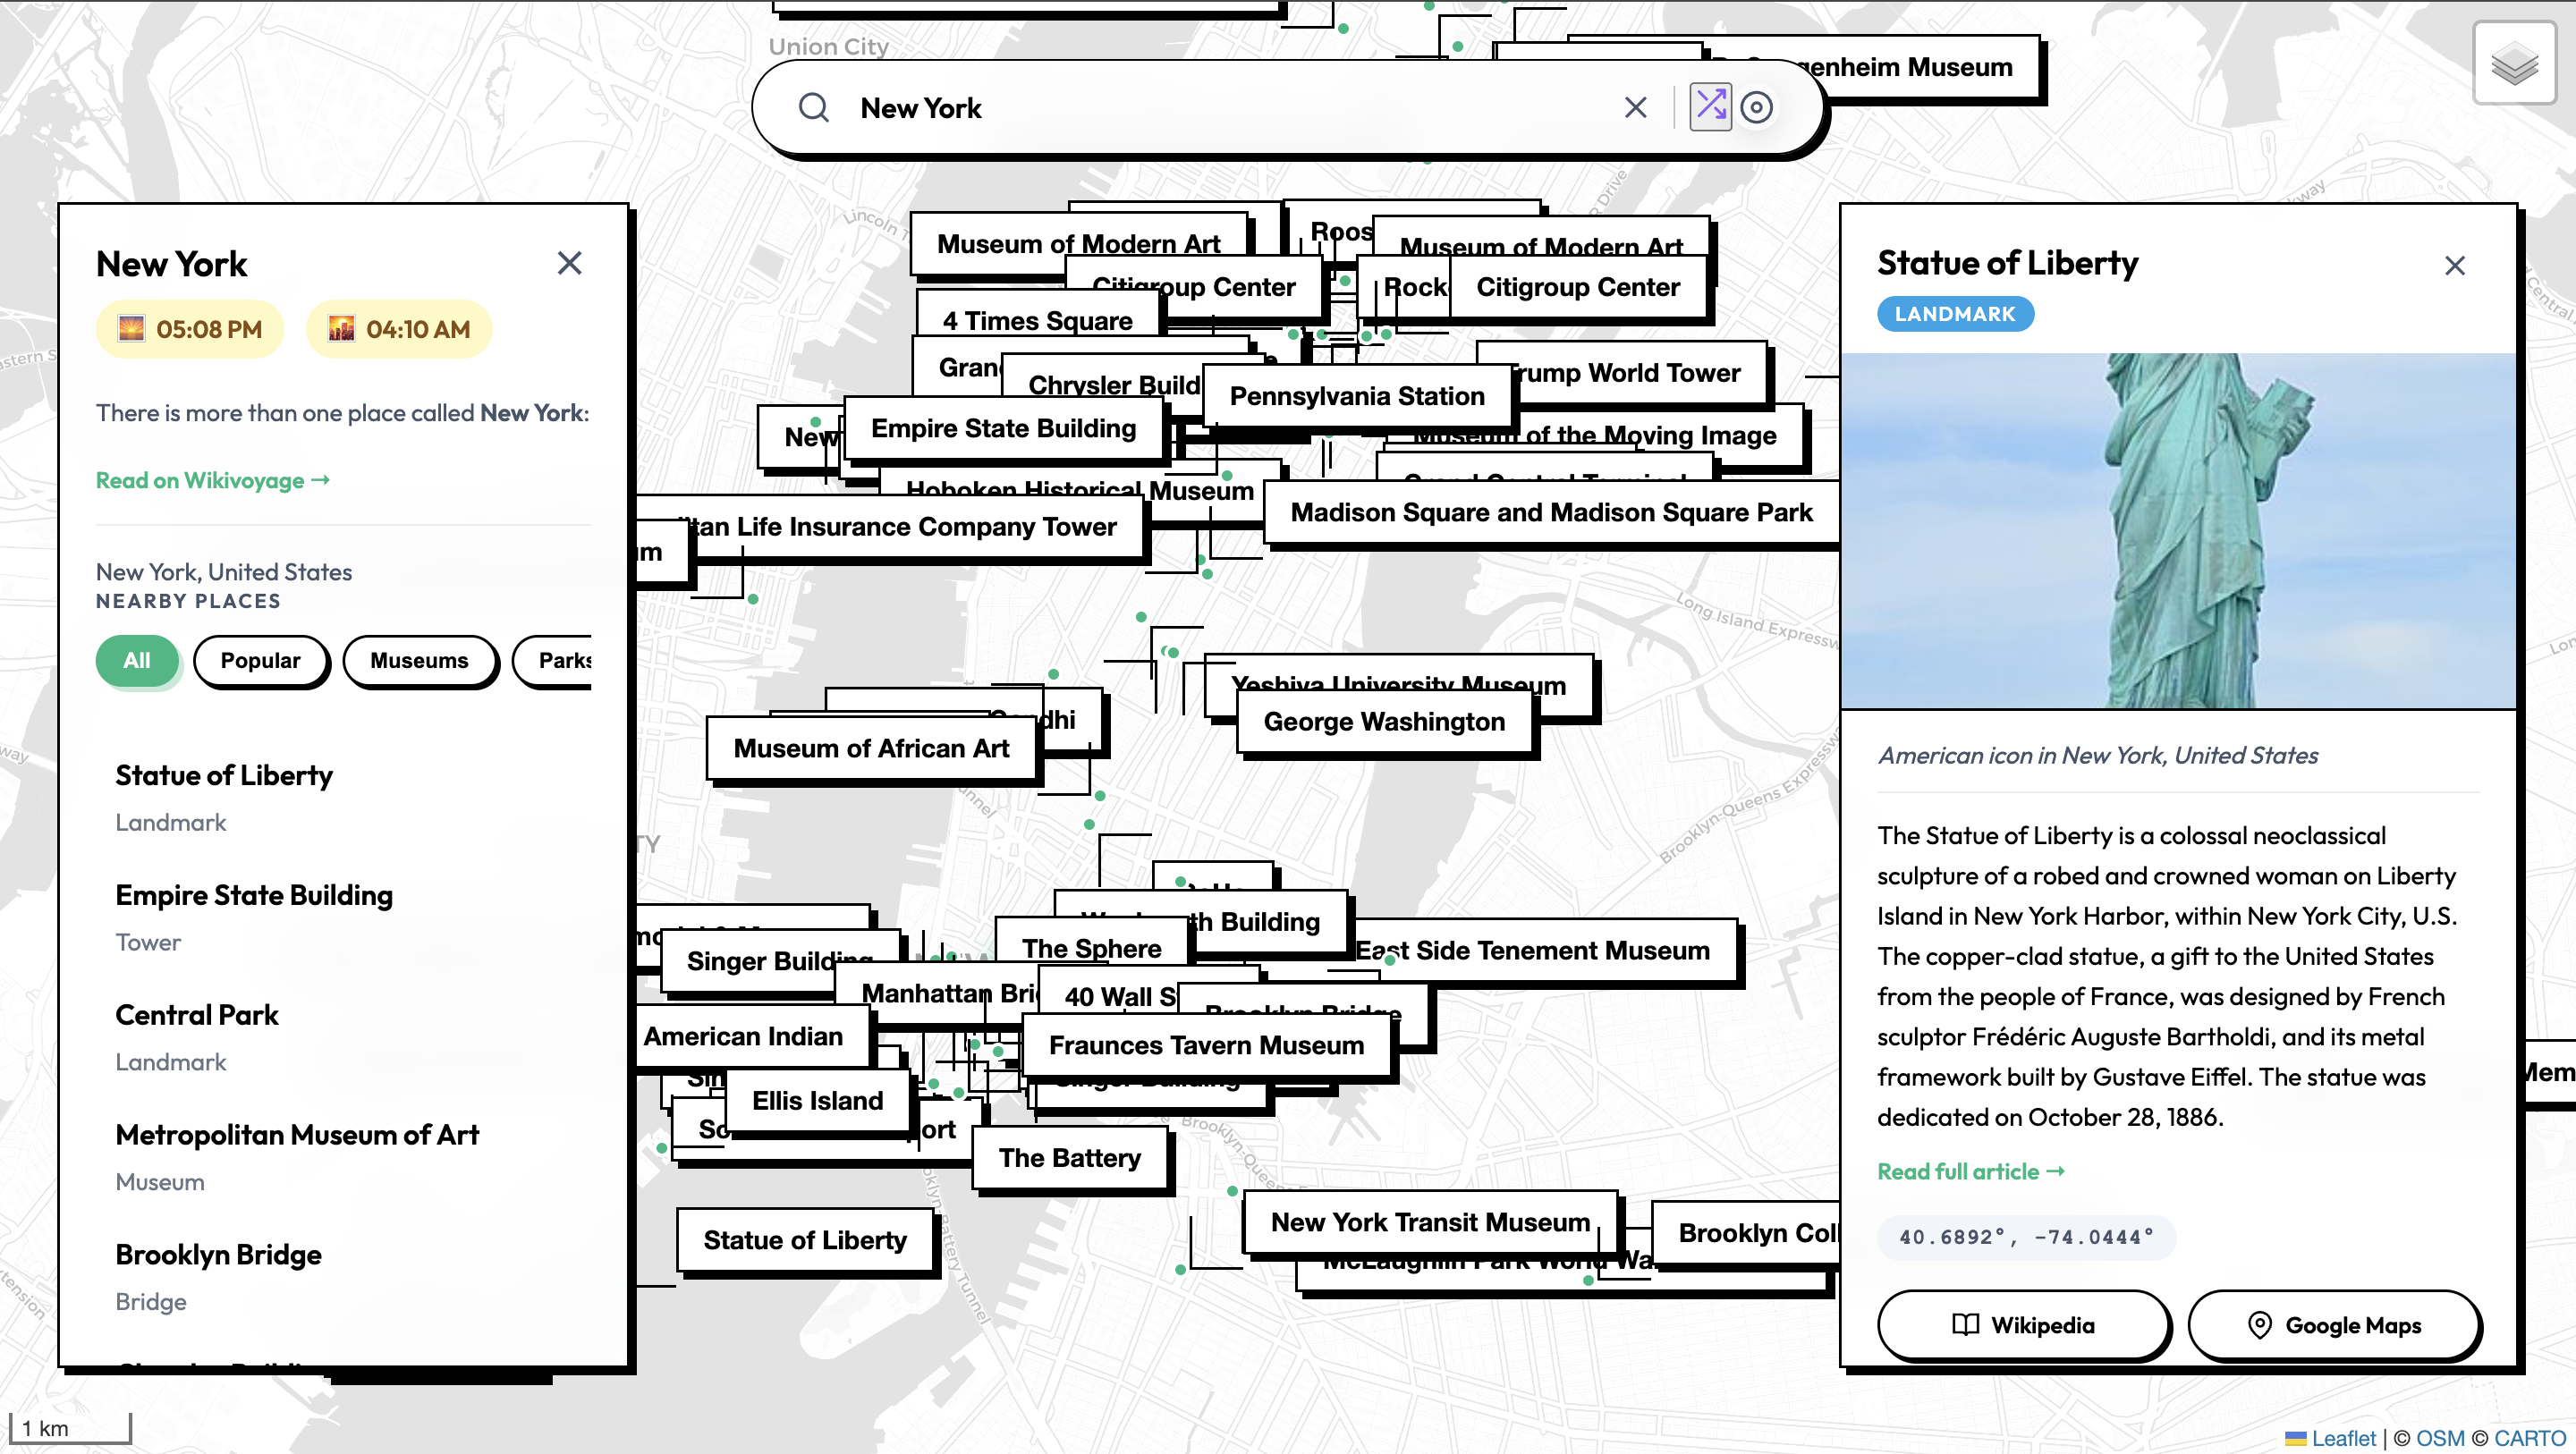Clear the New York search with the X icon
The width and height of the screenshot is (2576, 1454).
(1636, 107)
